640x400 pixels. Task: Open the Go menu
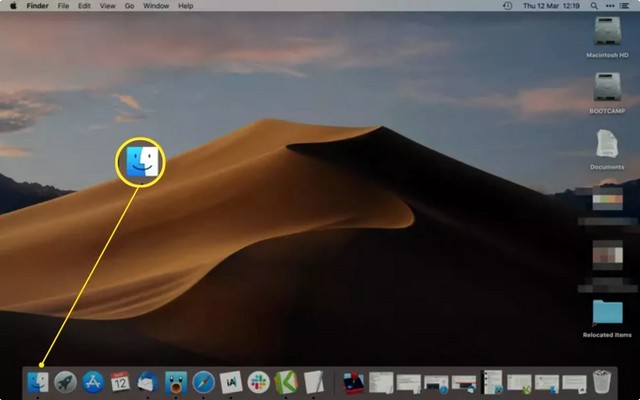click(130, 6)
